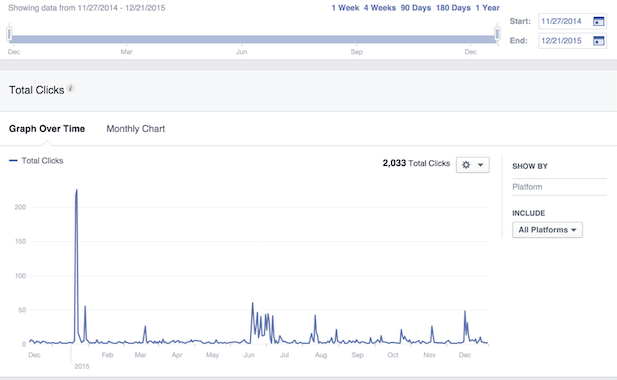Select the 1 Year range link

487,7
